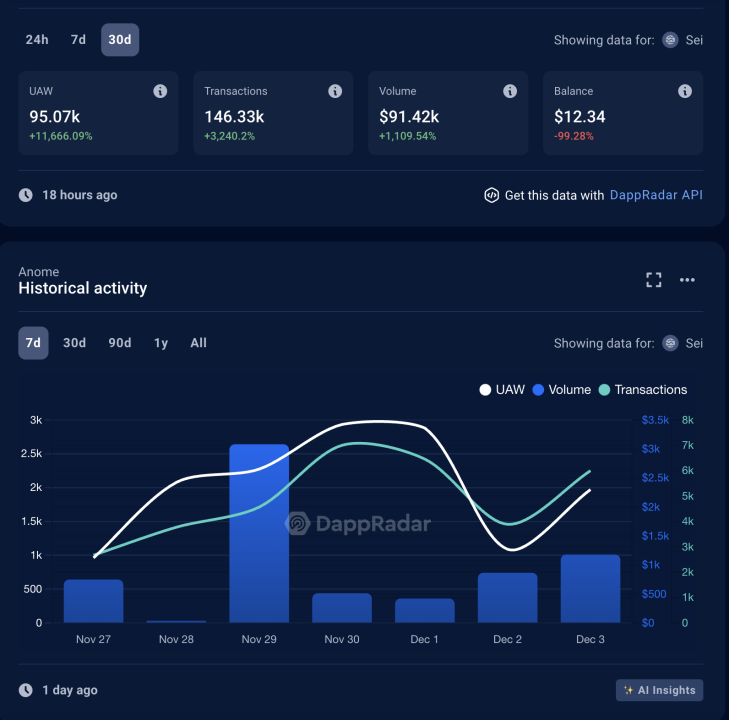The width and height of the screenshot is (729, 720).
Task: Open the three-dot more options menu
Action: click(687, 280)
